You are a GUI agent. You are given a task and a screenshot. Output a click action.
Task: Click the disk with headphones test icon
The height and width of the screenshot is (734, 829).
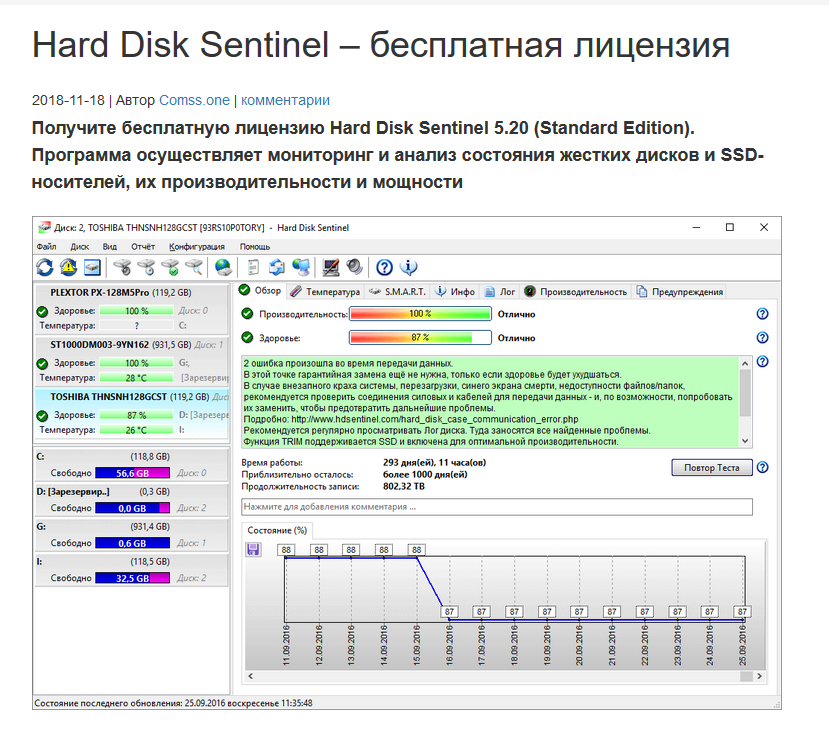tap(122, 268)
